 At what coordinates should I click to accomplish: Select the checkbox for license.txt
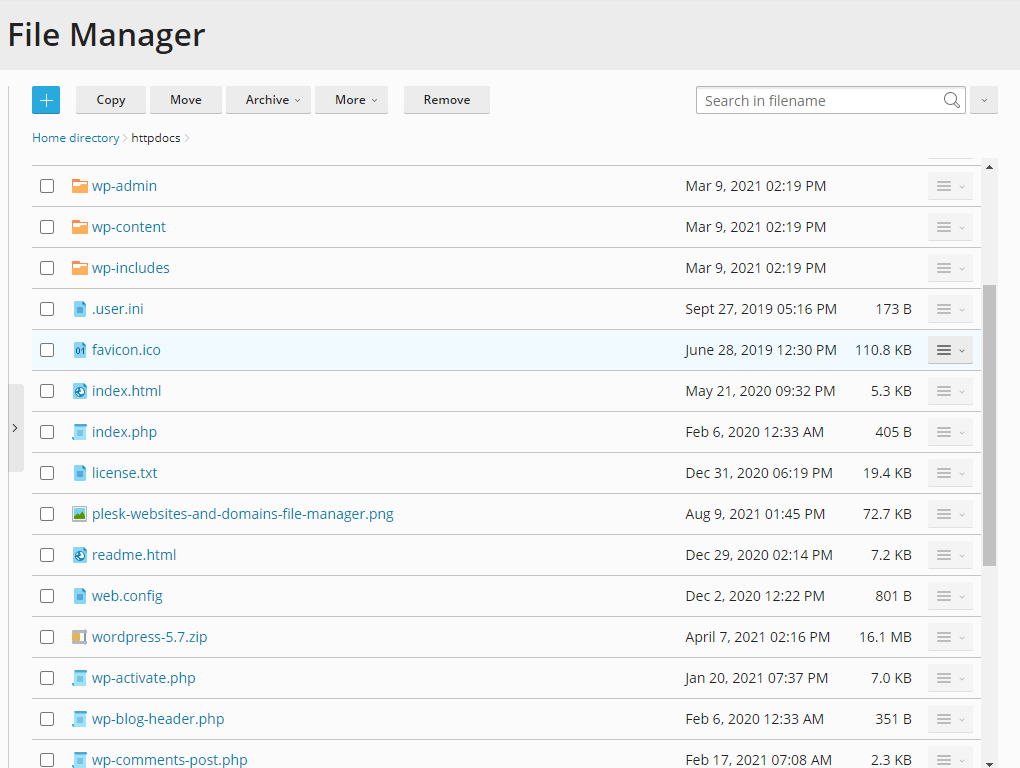coord(46,472)
